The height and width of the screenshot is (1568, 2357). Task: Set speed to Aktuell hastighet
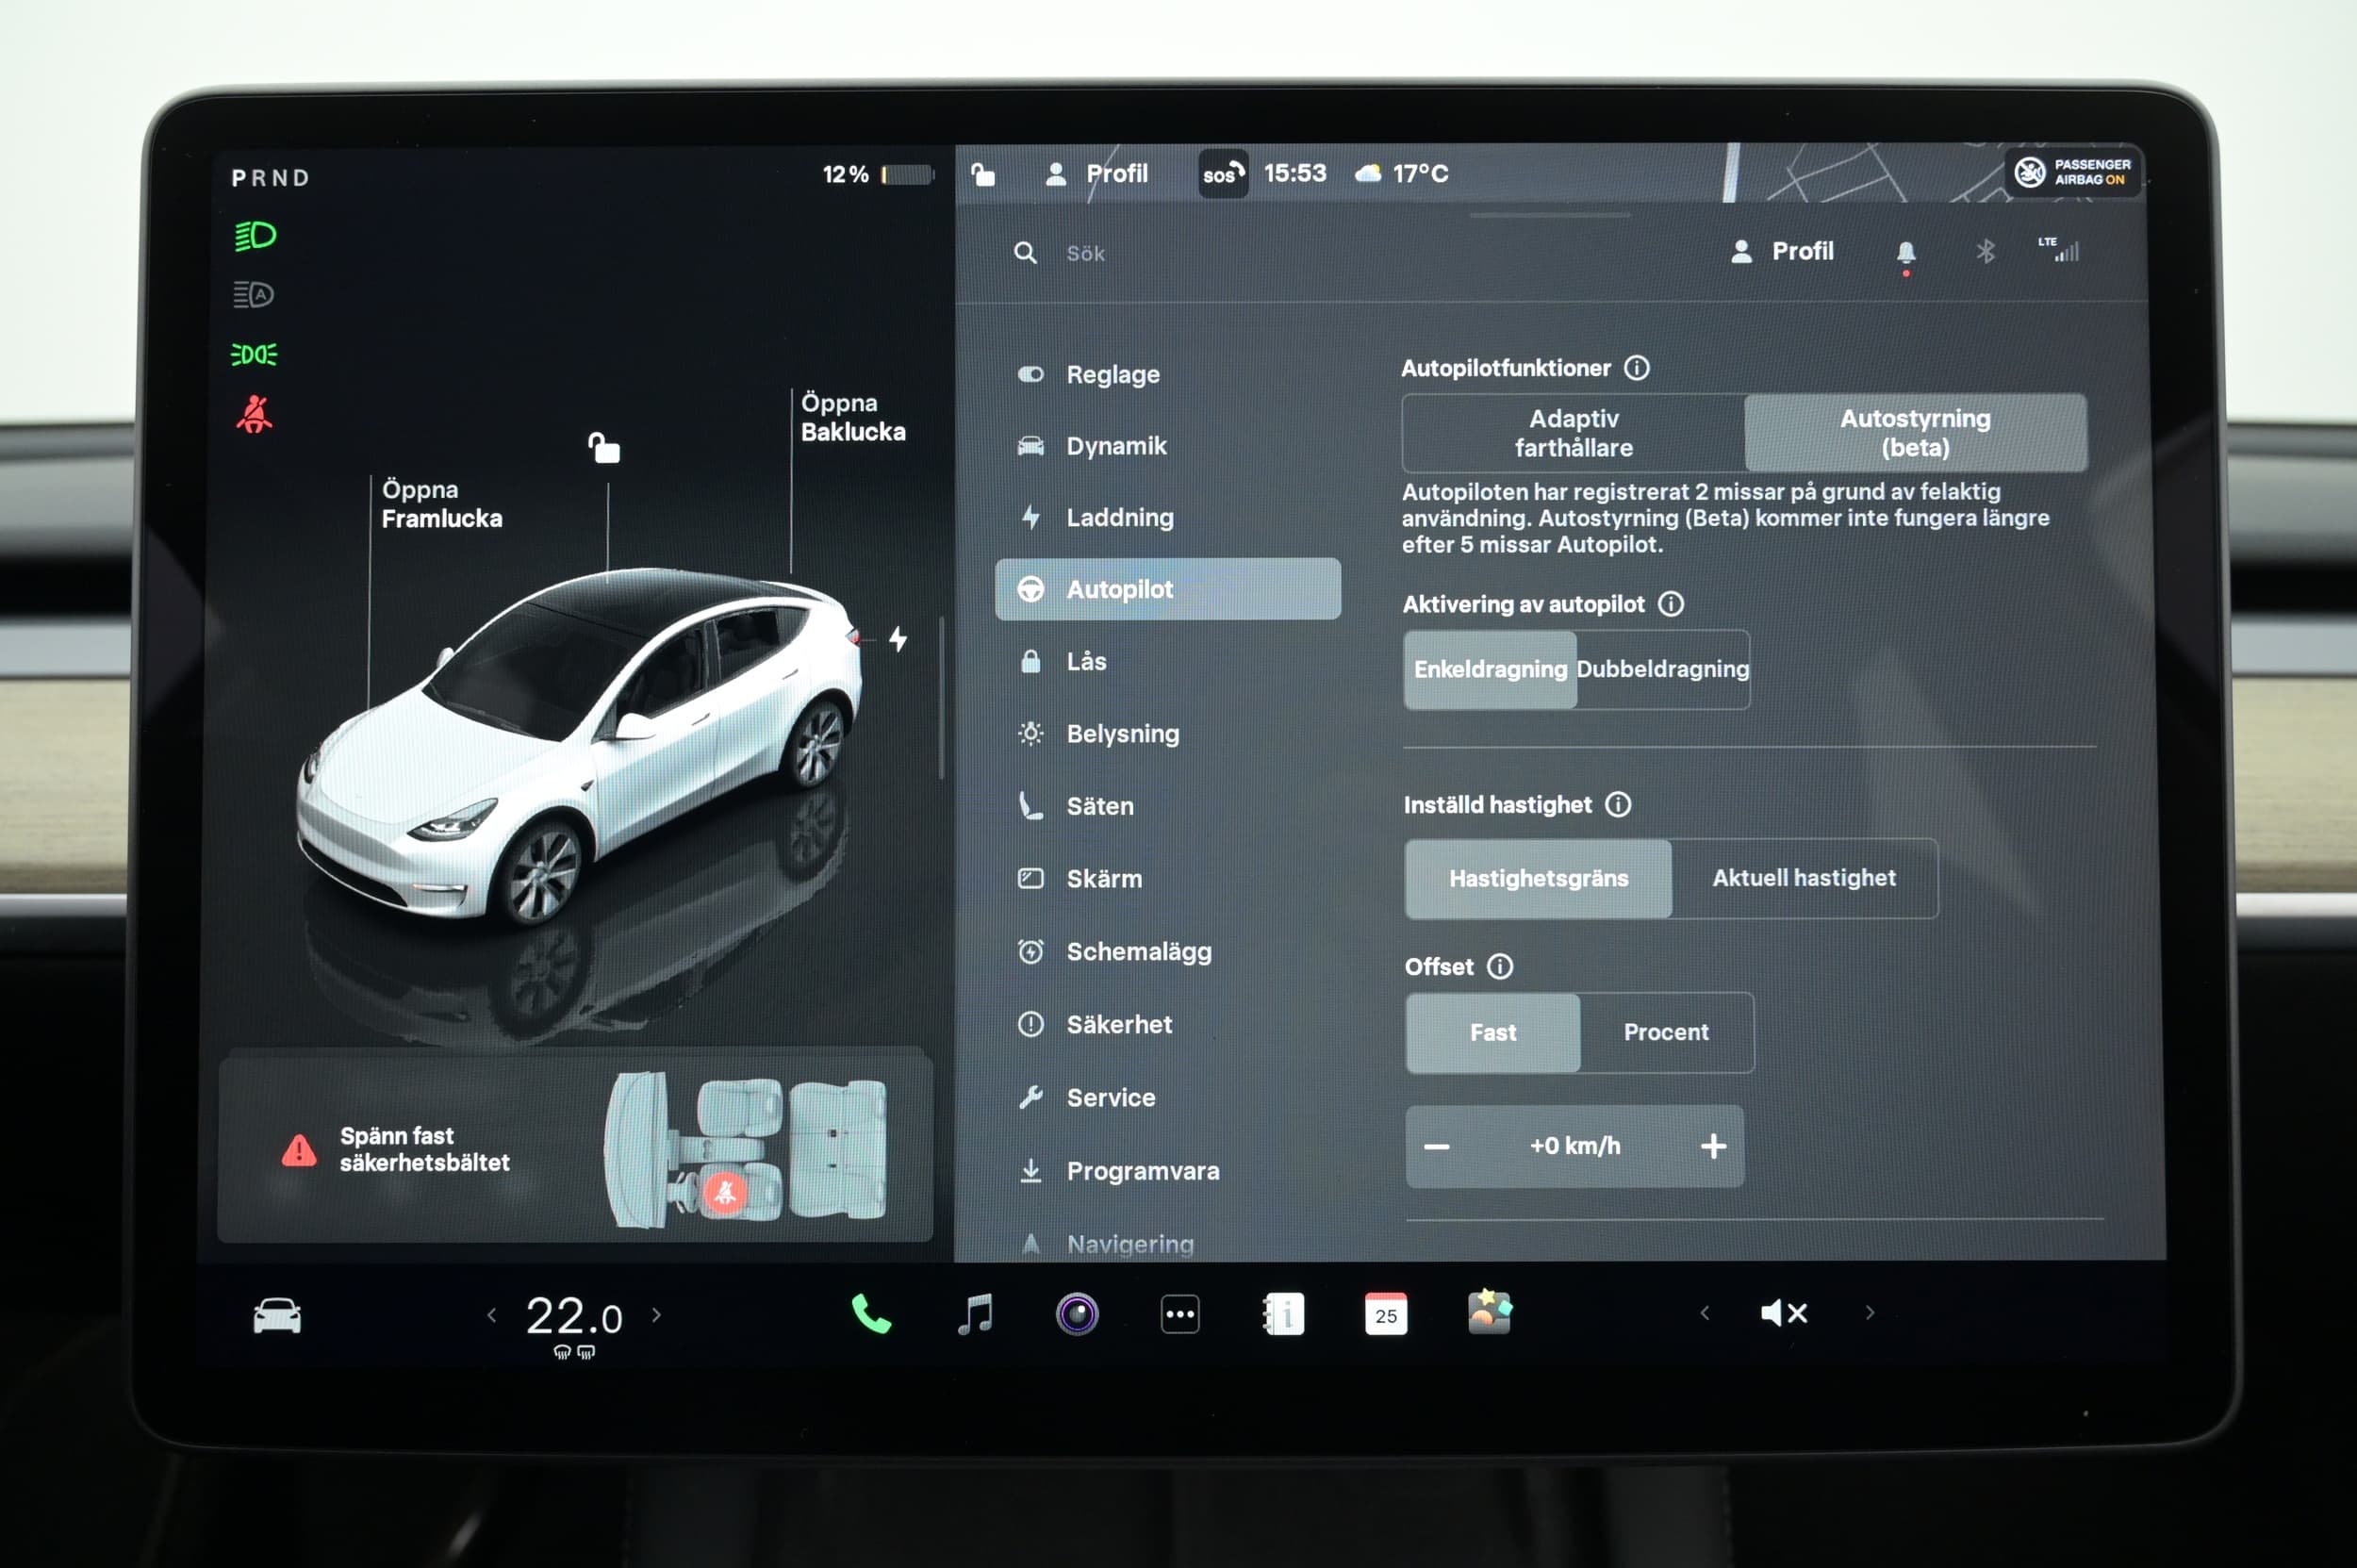click(1804, 878)
